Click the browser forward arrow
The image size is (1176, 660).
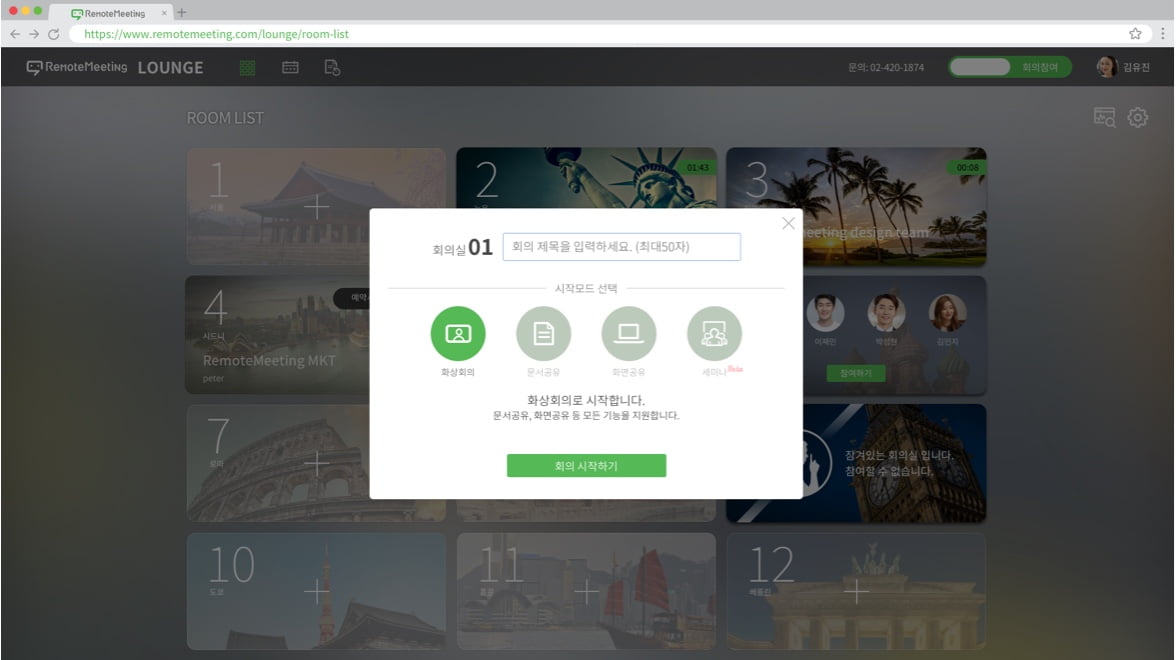(x=34, y=34)
